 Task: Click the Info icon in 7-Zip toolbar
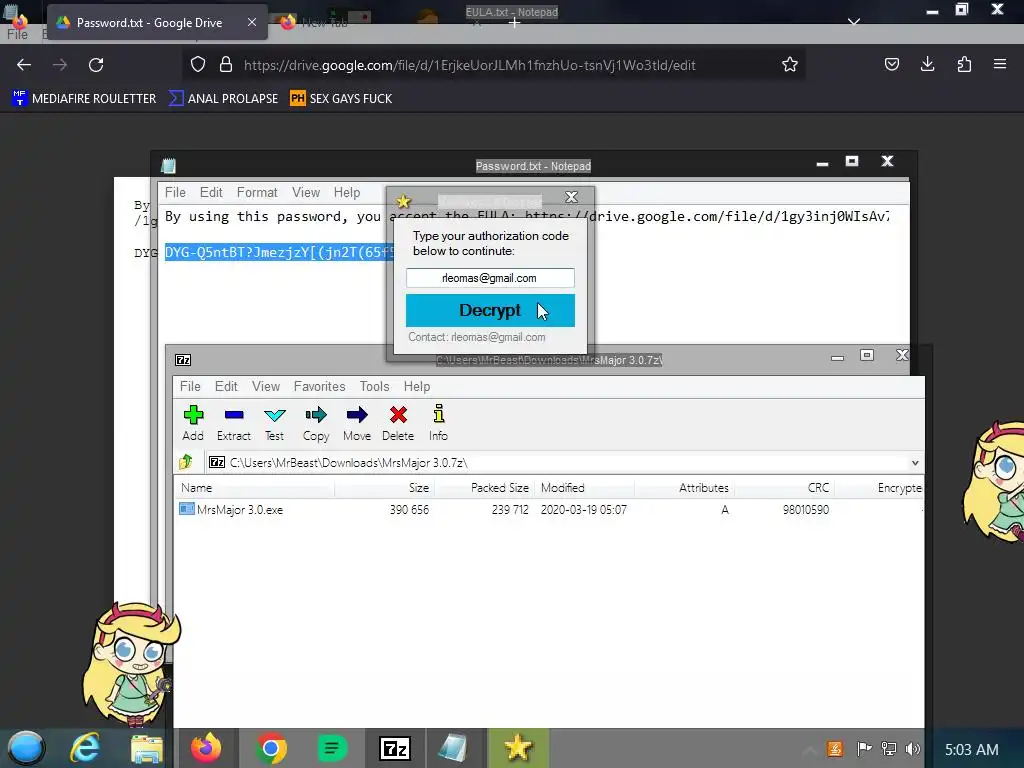click(439, 414)
